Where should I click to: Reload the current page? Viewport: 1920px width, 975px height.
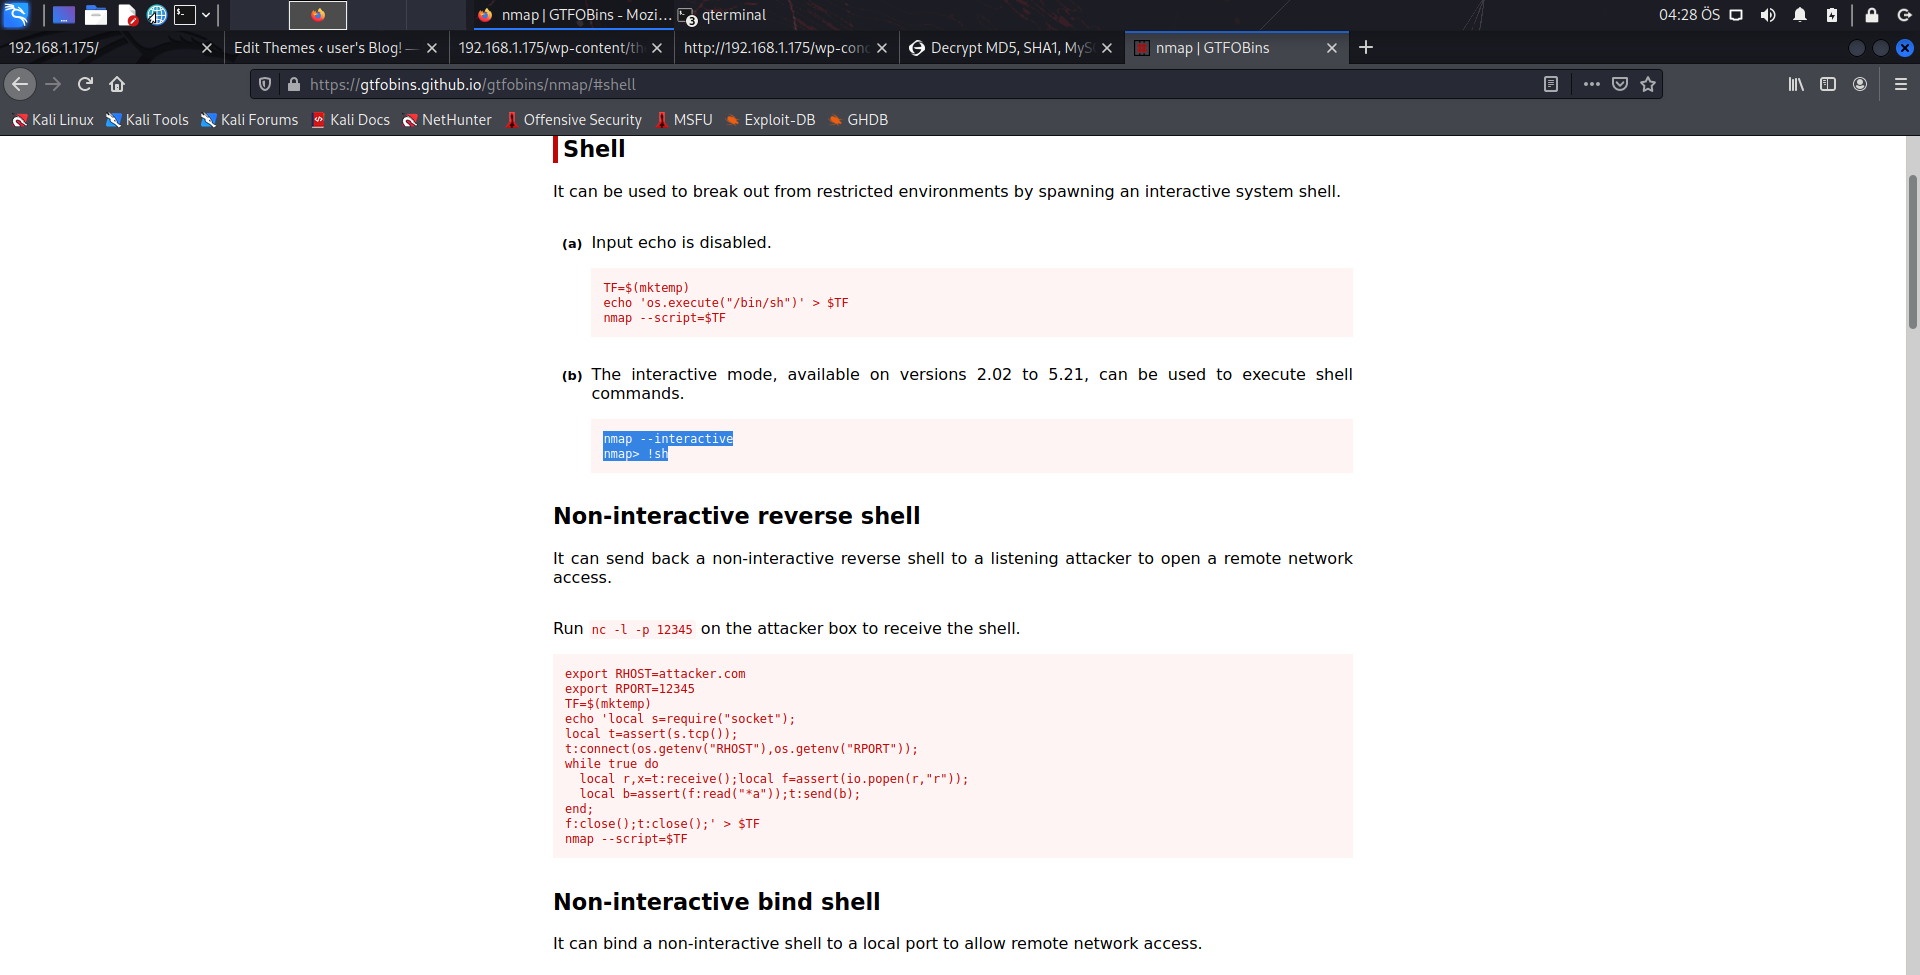click(x=85, y=84)
